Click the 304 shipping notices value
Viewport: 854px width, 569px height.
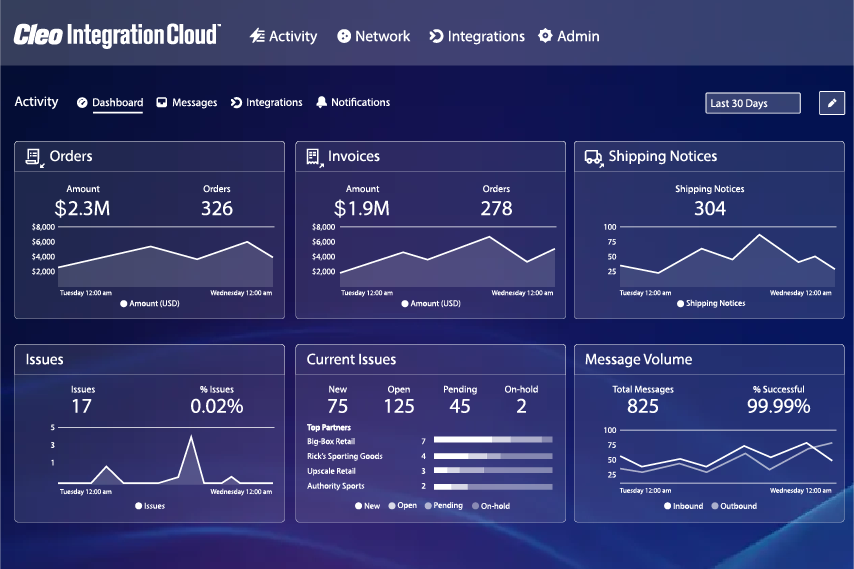tap(710, 208)
